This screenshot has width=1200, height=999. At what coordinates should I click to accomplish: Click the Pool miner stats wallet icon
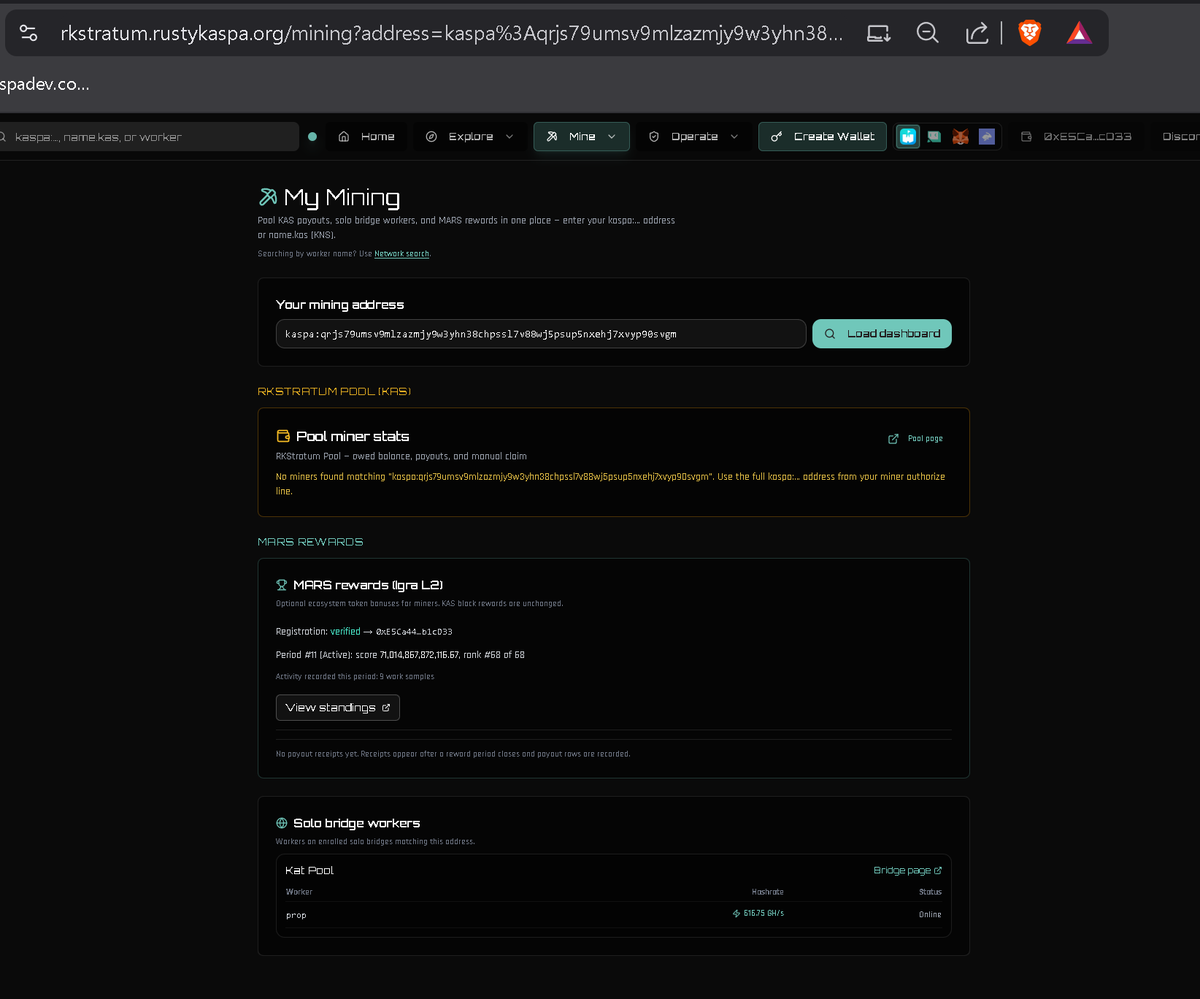[283, 436]
